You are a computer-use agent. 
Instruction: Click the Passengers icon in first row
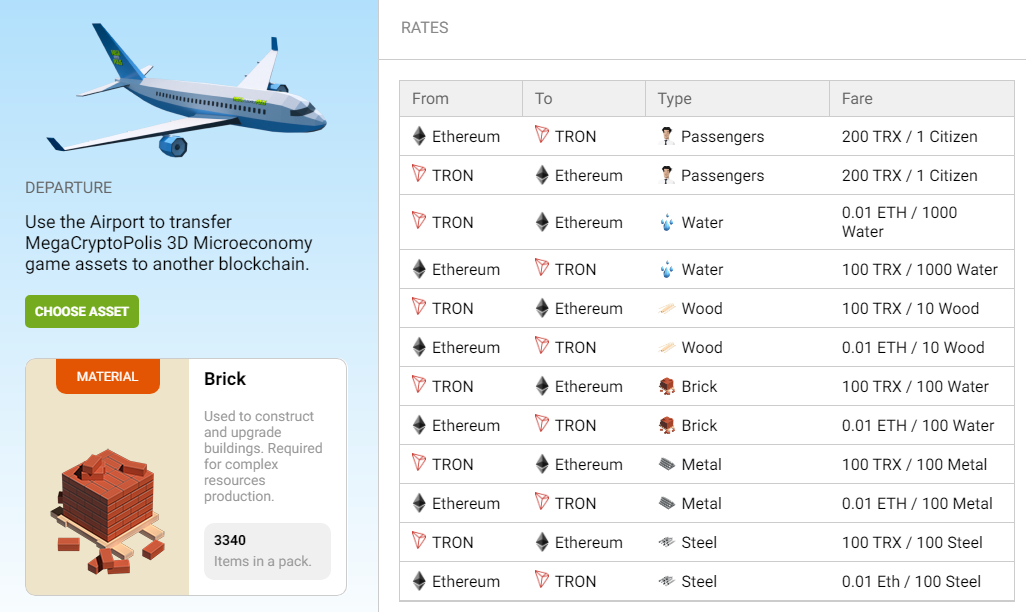666,136
